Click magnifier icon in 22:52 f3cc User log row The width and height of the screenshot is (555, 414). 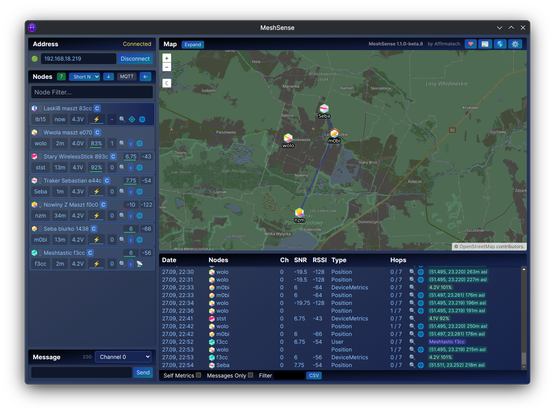coord(412,342)
